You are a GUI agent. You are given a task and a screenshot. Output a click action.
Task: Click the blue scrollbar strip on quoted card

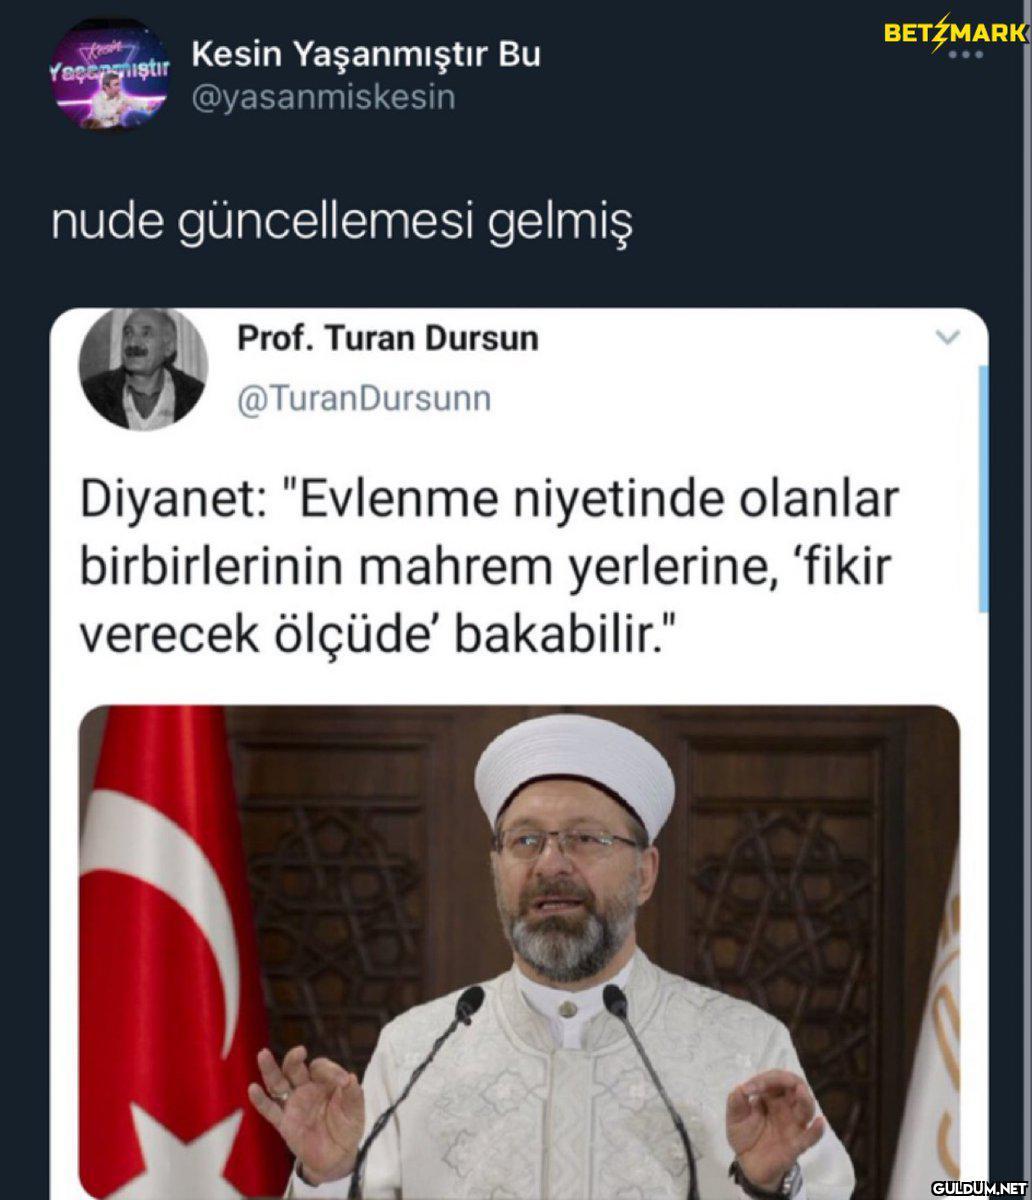[x=984, y=488]
